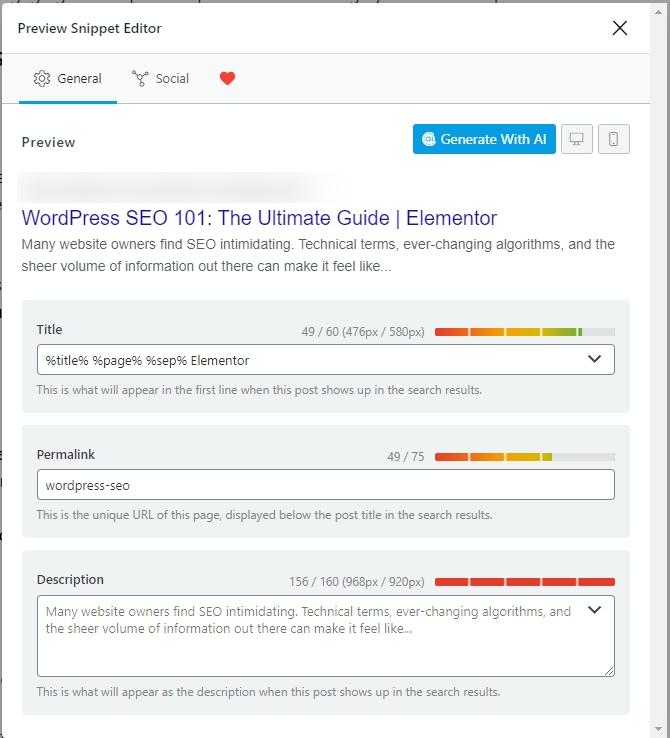Expand the Title variables dropdown arrow
The height and width of the screenshot is (738, 670).
coord(595,359)
